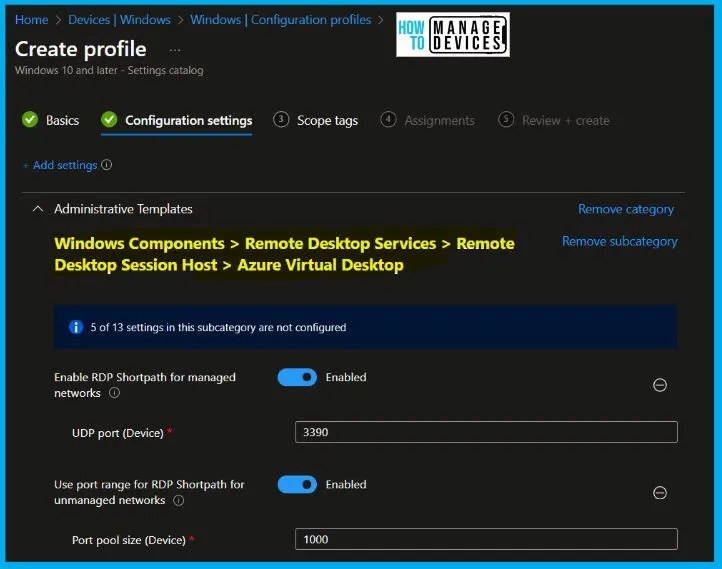Click the "UDP port (Device)" label
Viewport: 722px width, 569px height.
click(118, 433)
